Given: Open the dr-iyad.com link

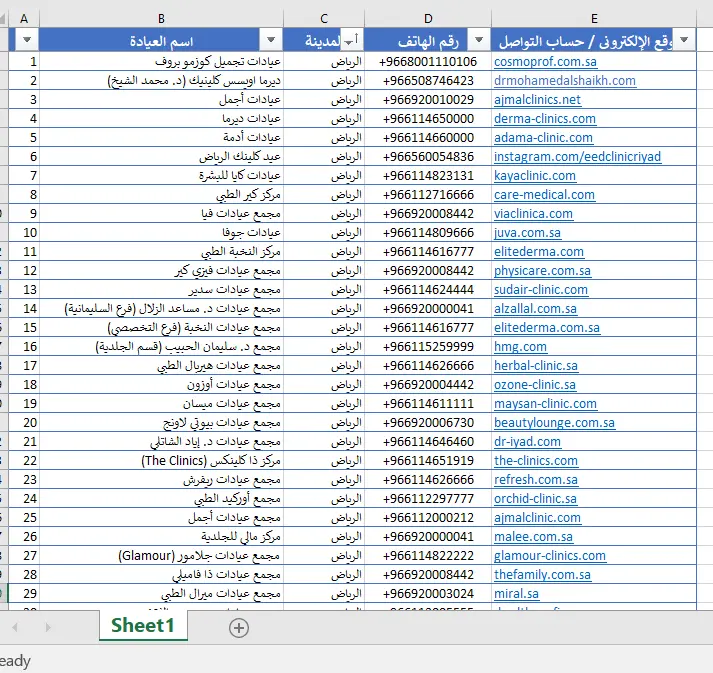Looking at the screenshot, I should 527,442.
